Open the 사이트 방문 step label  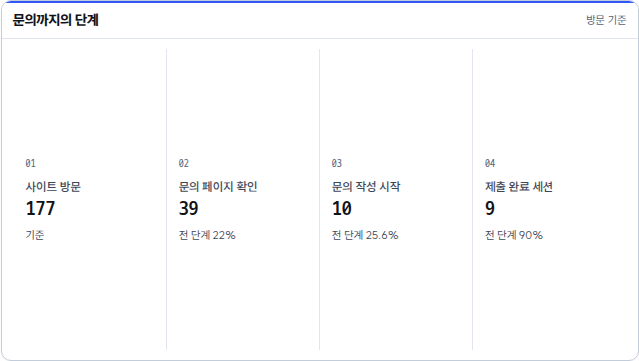tap(53, 187)
